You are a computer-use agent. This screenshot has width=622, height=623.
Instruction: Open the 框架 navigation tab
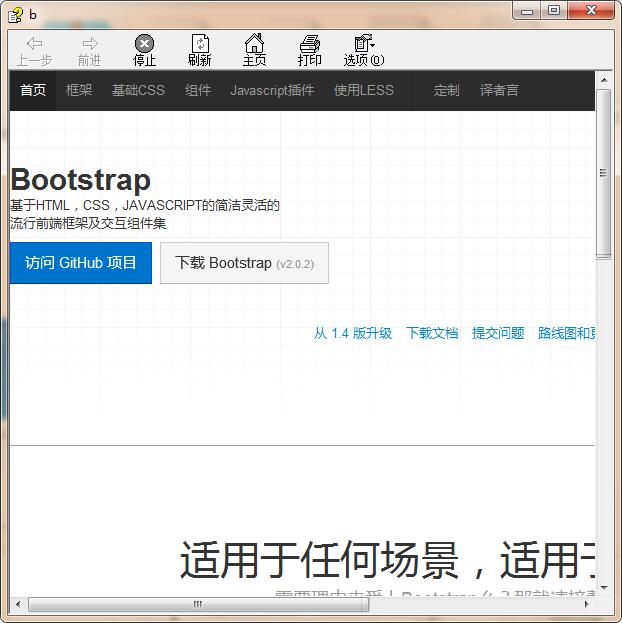point(79,90)
